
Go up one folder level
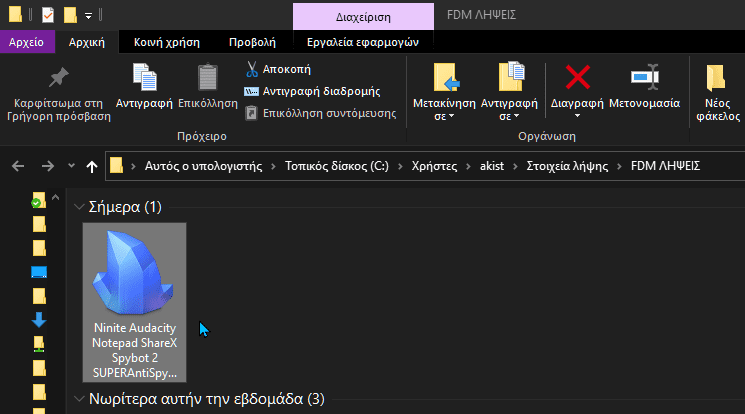92,166
